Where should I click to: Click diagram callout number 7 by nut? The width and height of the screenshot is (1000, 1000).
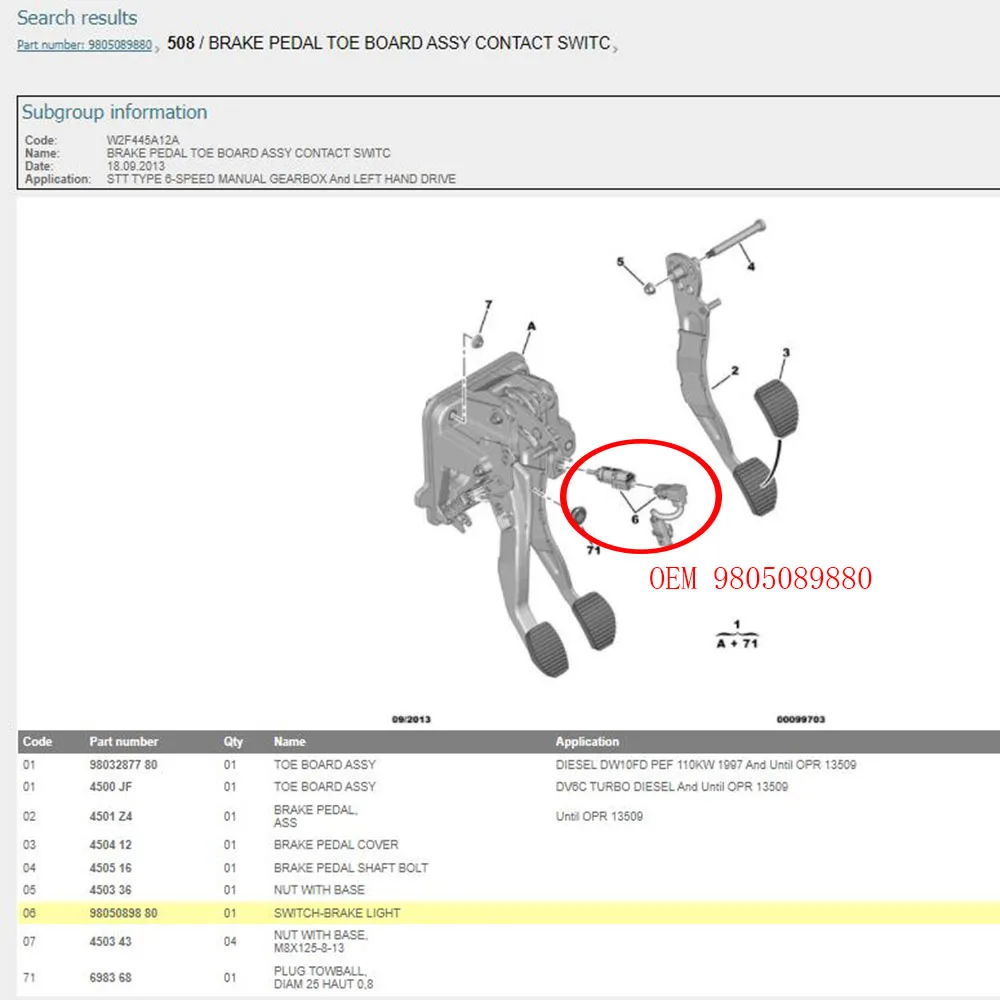(x=489, y=305)
